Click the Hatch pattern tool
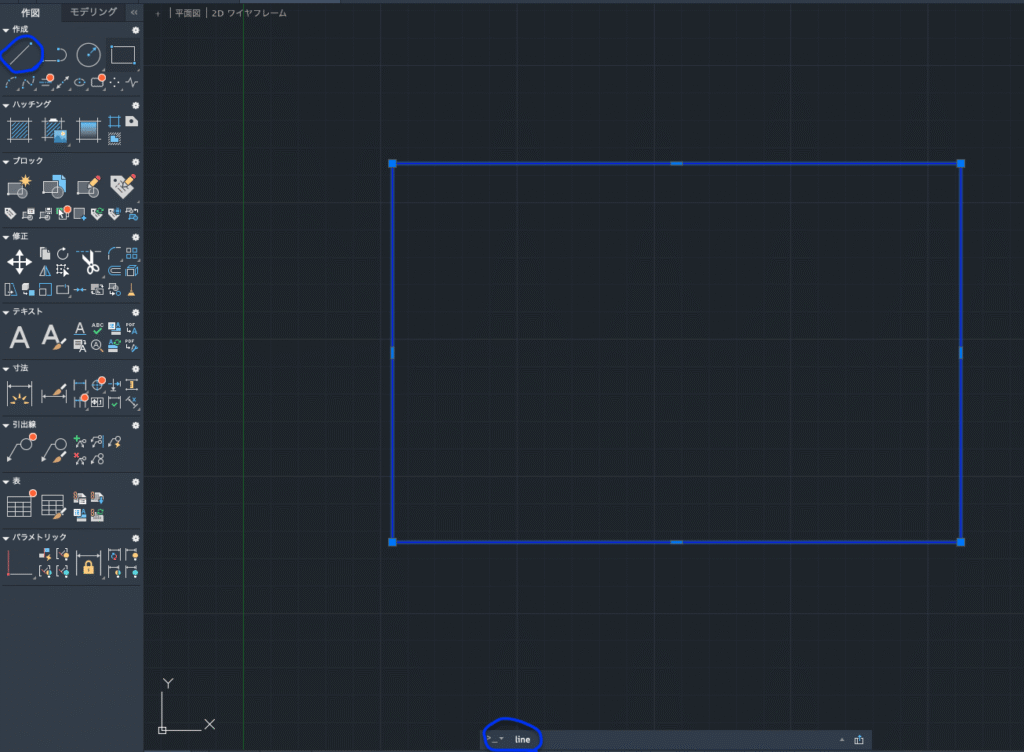This screenshot has width=1024, height=752. pos(19,130)
